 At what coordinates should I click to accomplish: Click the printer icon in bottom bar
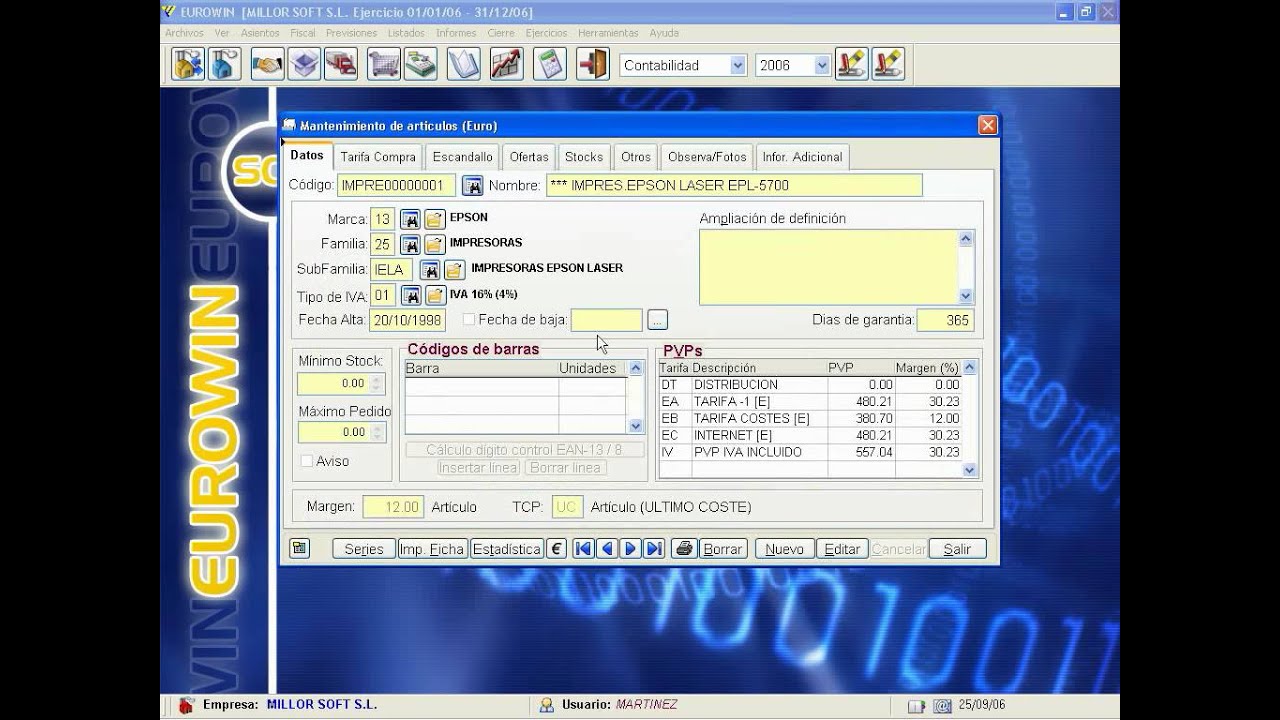pos(684,548)
